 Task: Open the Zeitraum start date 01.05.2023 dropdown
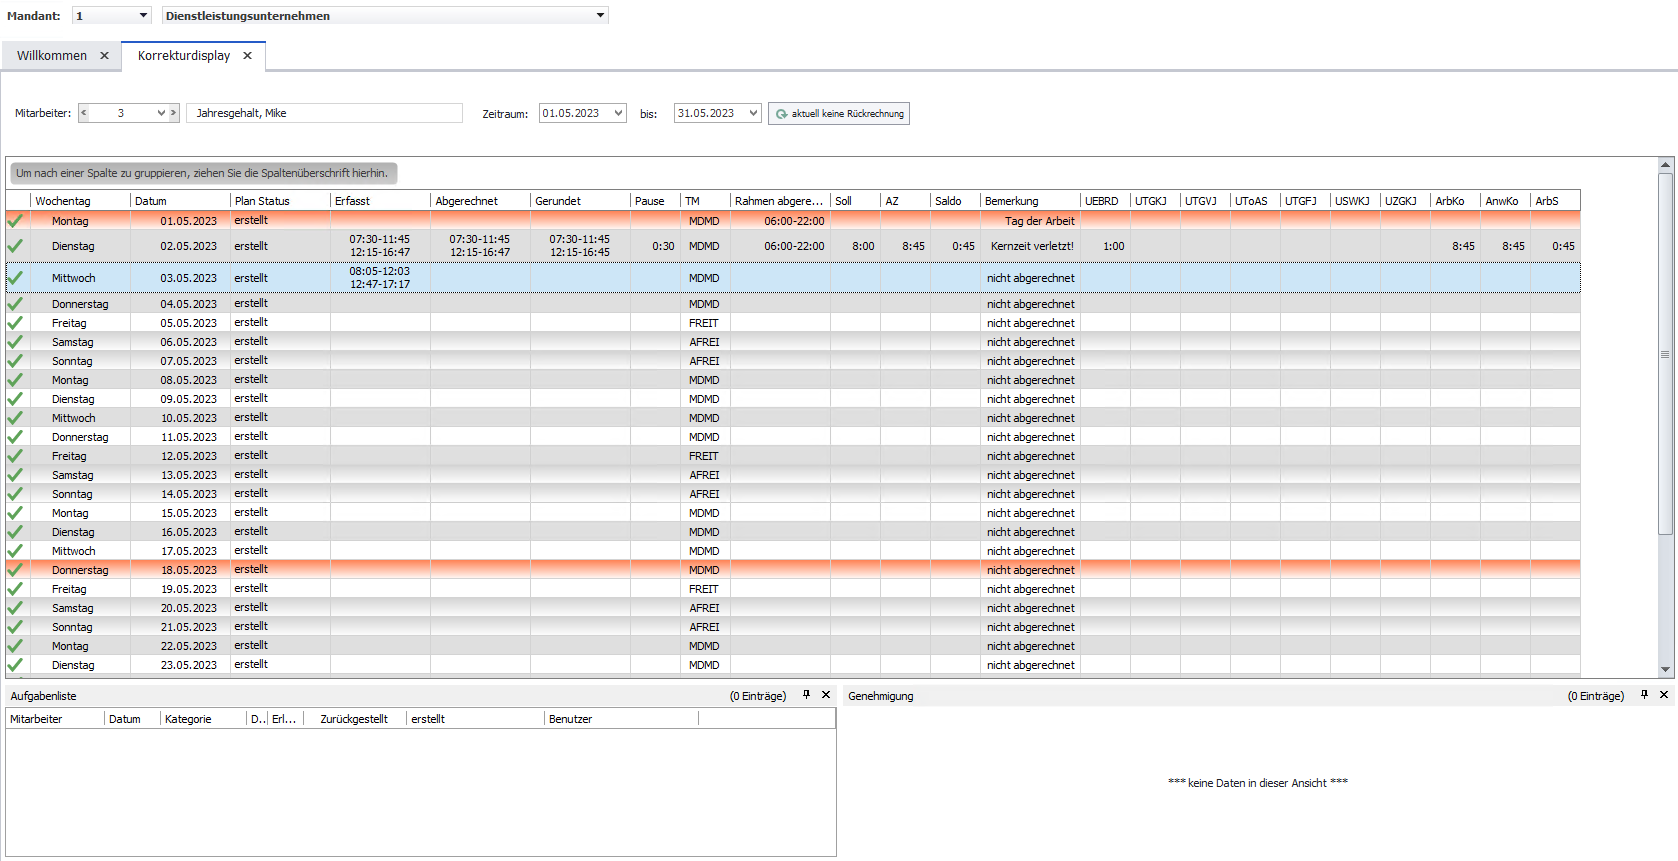point(618,113)
